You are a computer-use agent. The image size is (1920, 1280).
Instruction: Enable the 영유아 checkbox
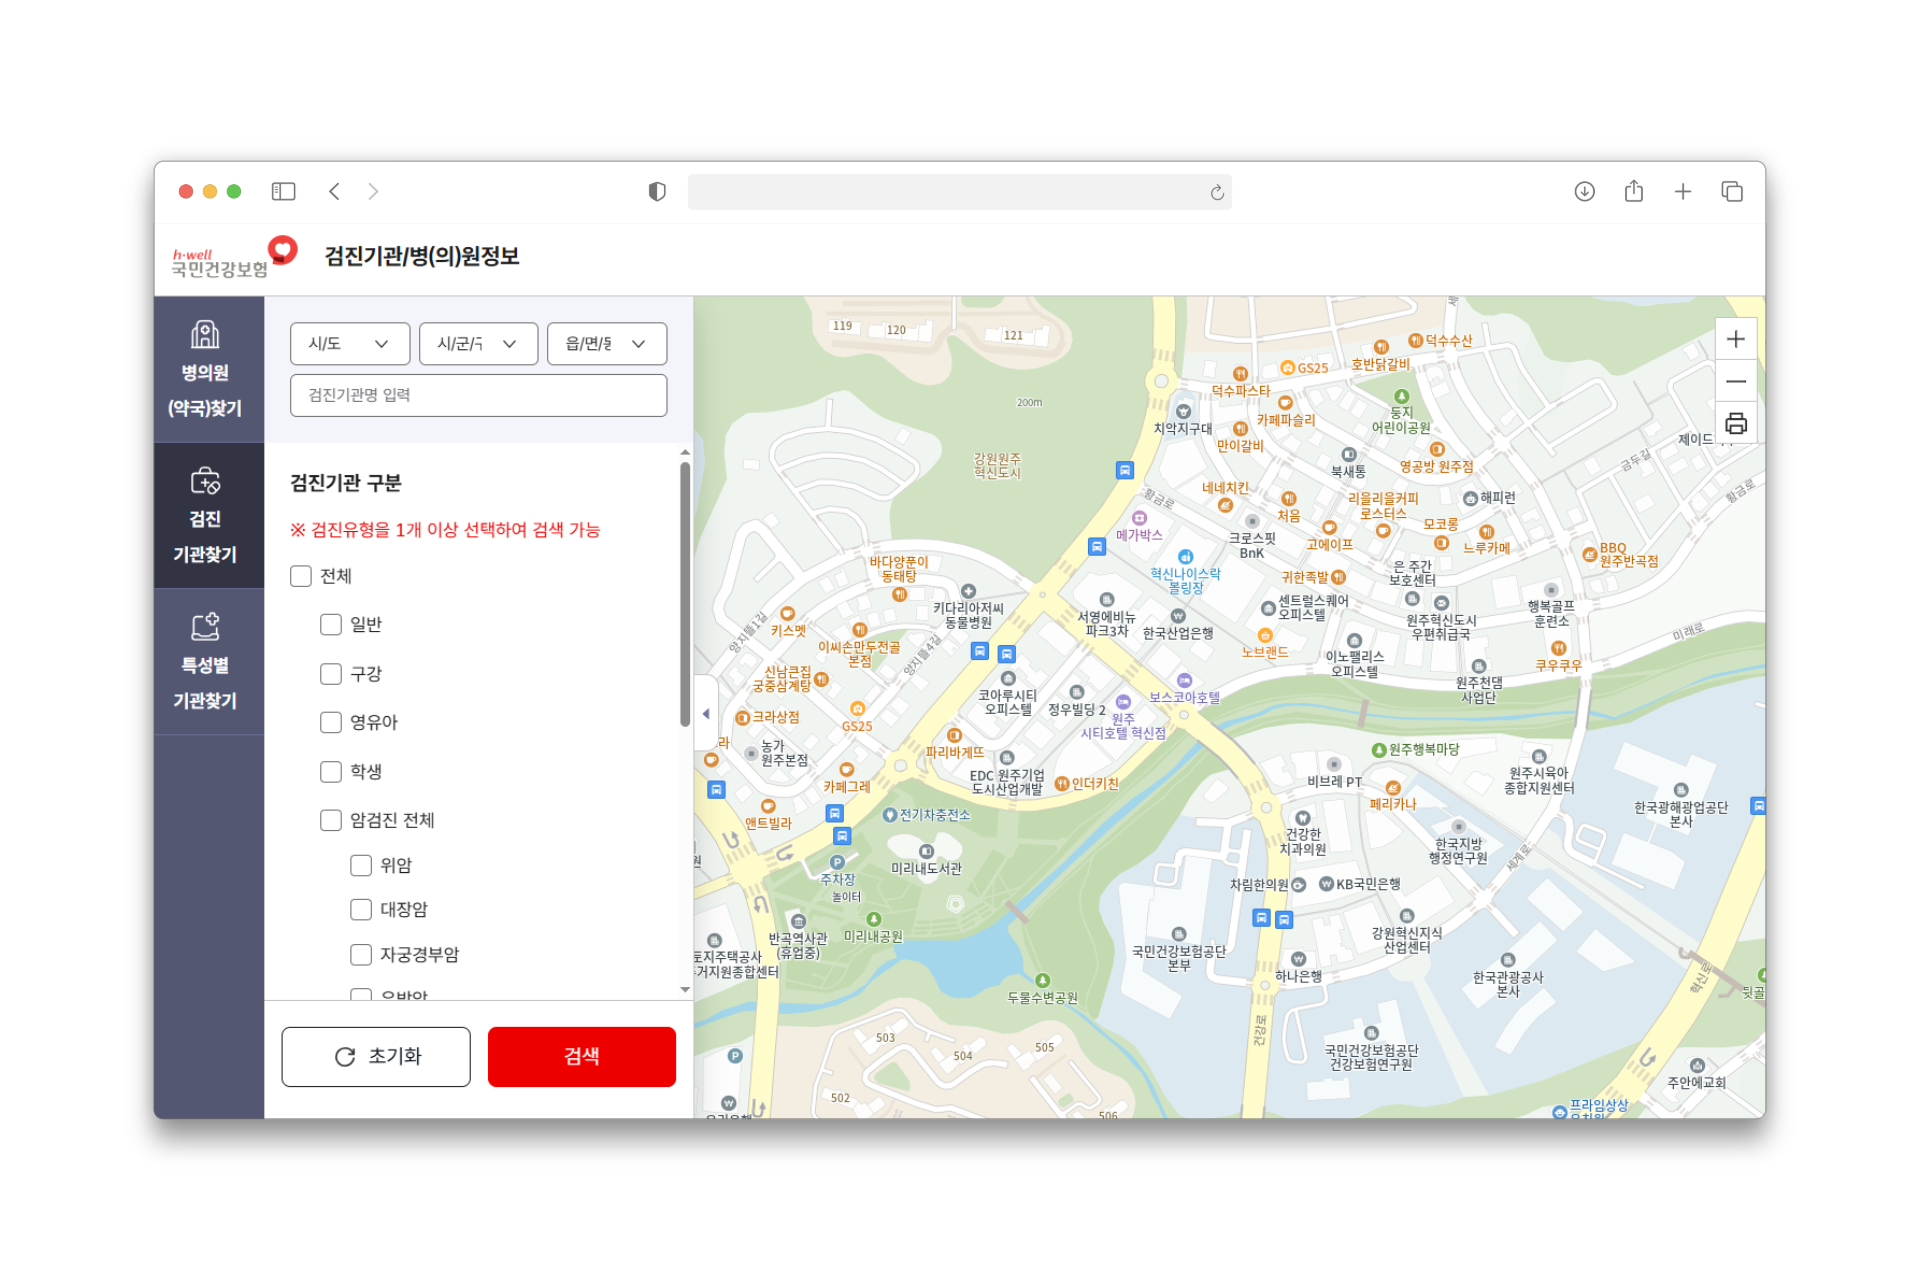click(331, 722)
